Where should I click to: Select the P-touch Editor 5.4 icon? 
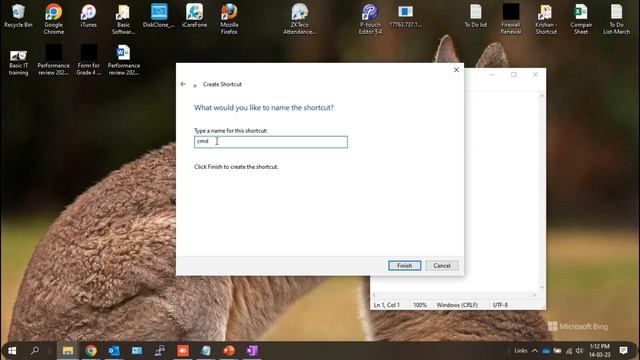click(370, 19)
